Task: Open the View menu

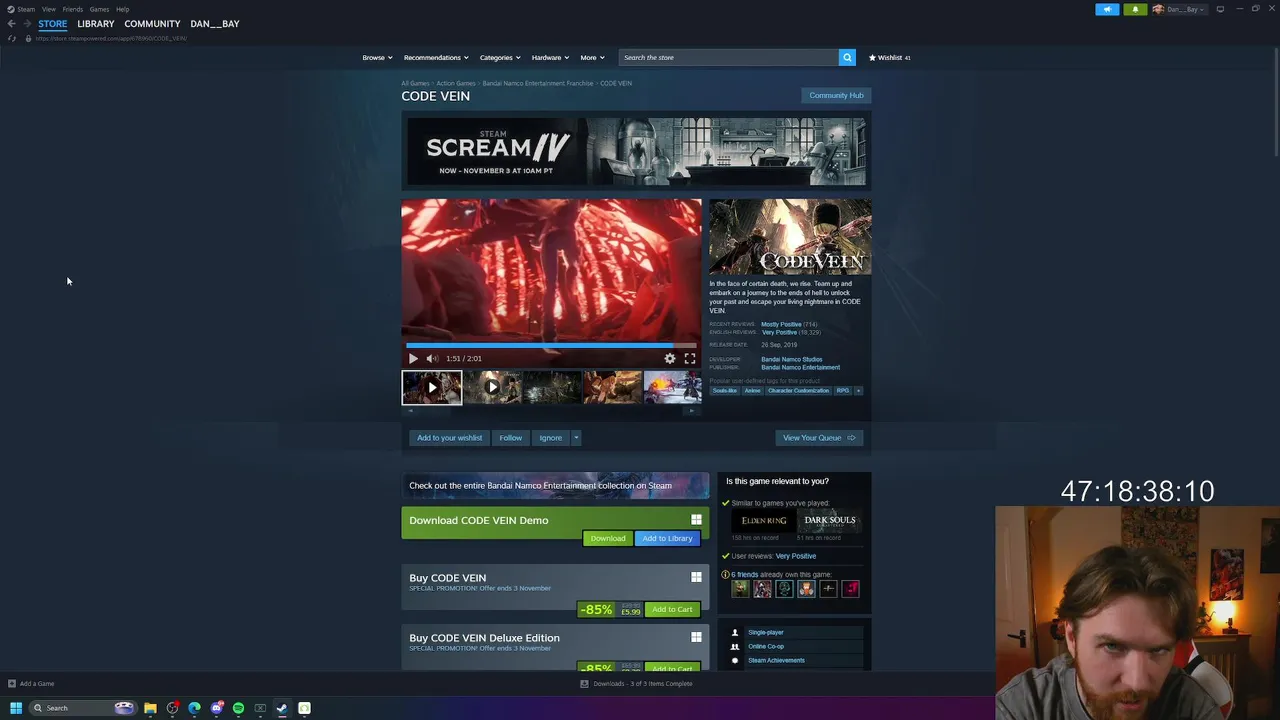Action: click(48, 9)
